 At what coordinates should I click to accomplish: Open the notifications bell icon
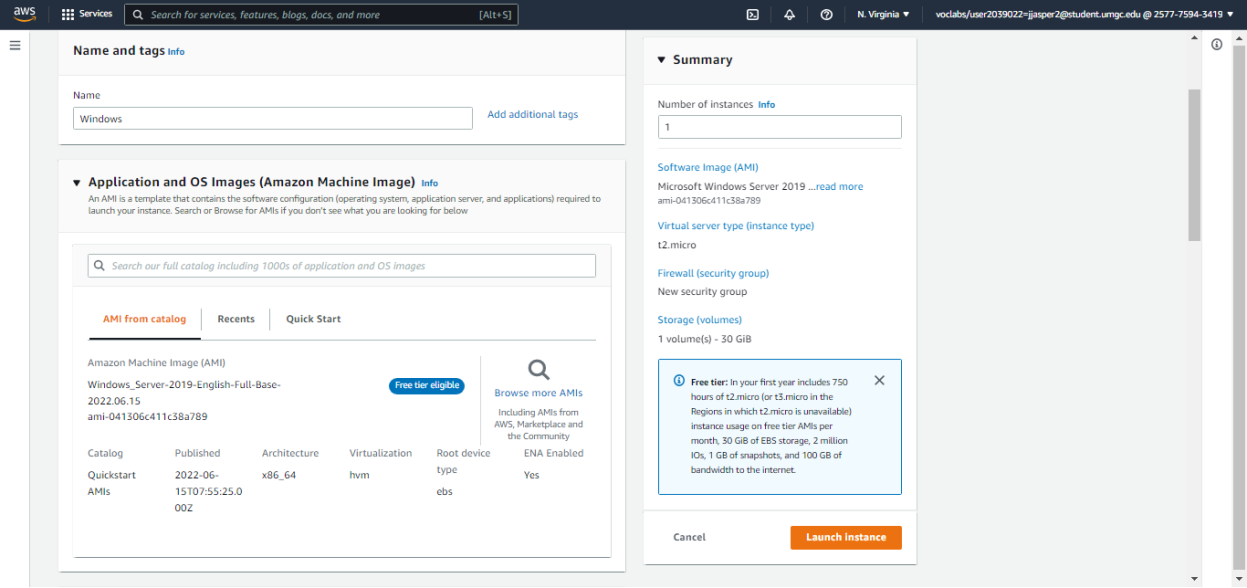(x=789, y=15)
